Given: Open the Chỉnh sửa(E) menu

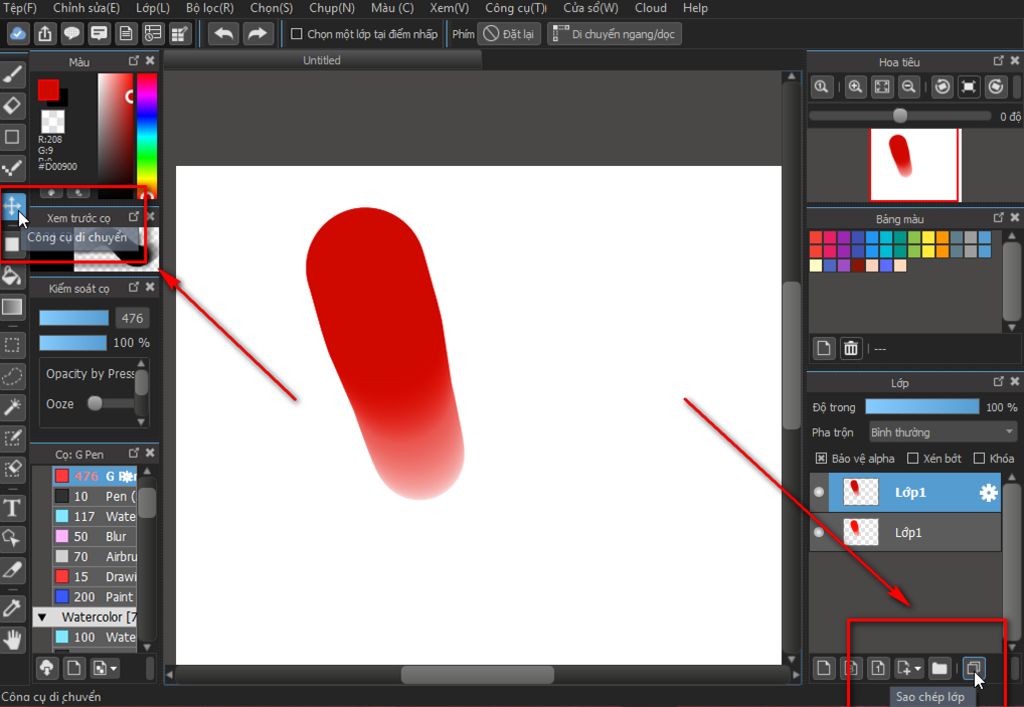Looking at the screenshot, I should click(86, 8).
